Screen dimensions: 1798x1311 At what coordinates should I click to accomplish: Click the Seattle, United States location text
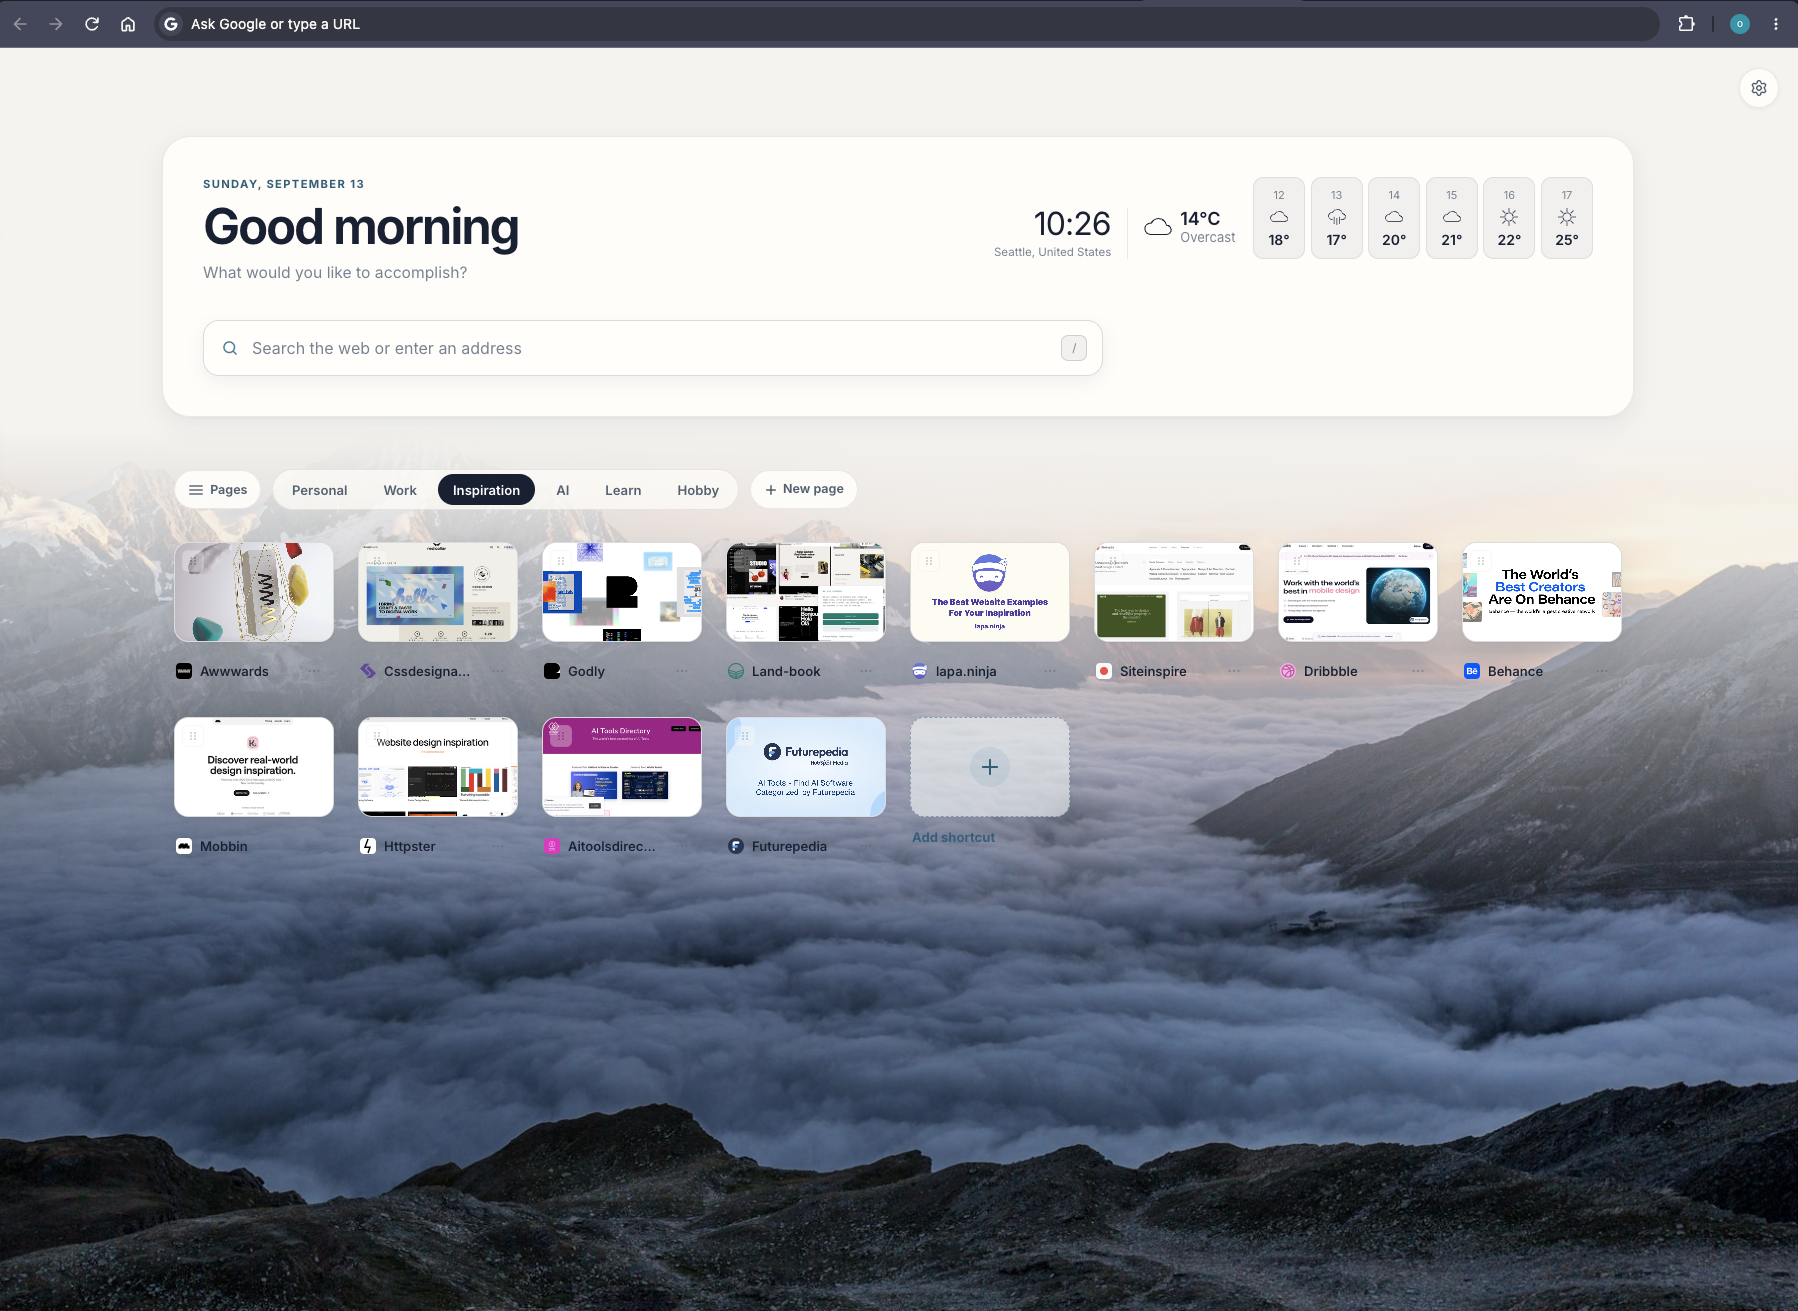tap(1052, 252)
